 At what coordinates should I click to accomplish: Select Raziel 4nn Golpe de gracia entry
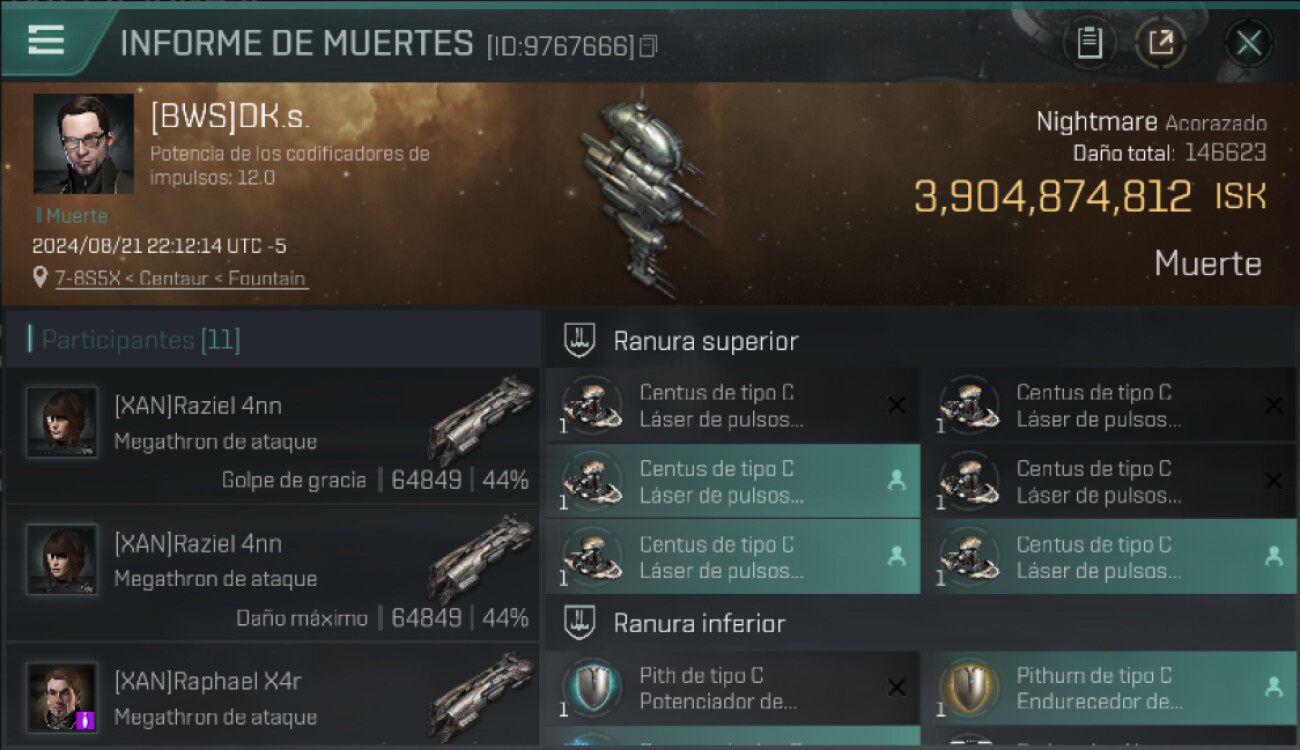[272, 436]
